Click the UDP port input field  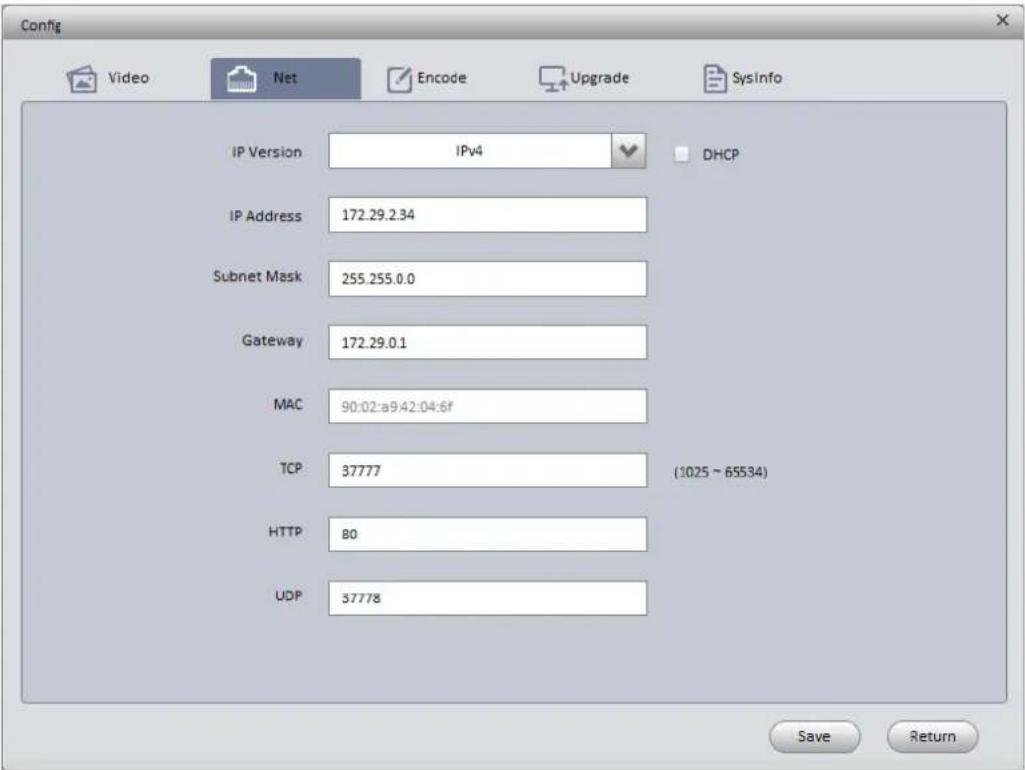488,598
